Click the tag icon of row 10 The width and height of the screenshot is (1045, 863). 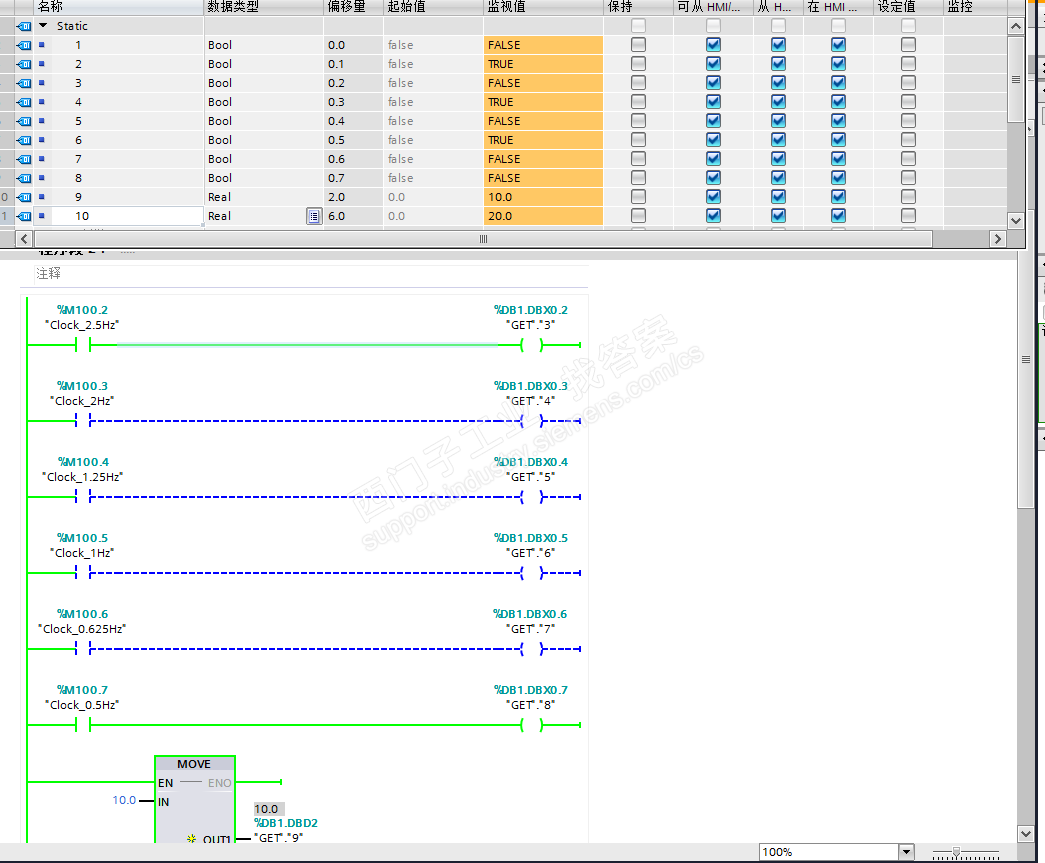click(24, 216)
